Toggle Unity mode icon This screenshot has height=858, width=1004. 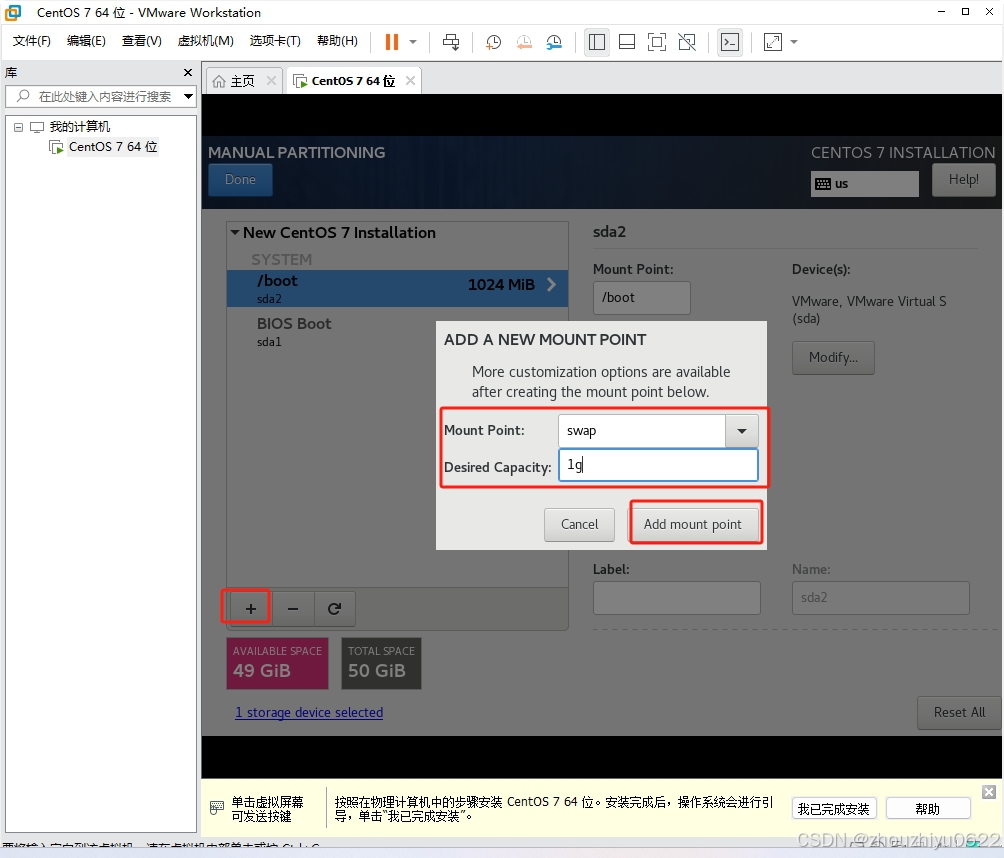pyautogui.click(x=687, y=42)
